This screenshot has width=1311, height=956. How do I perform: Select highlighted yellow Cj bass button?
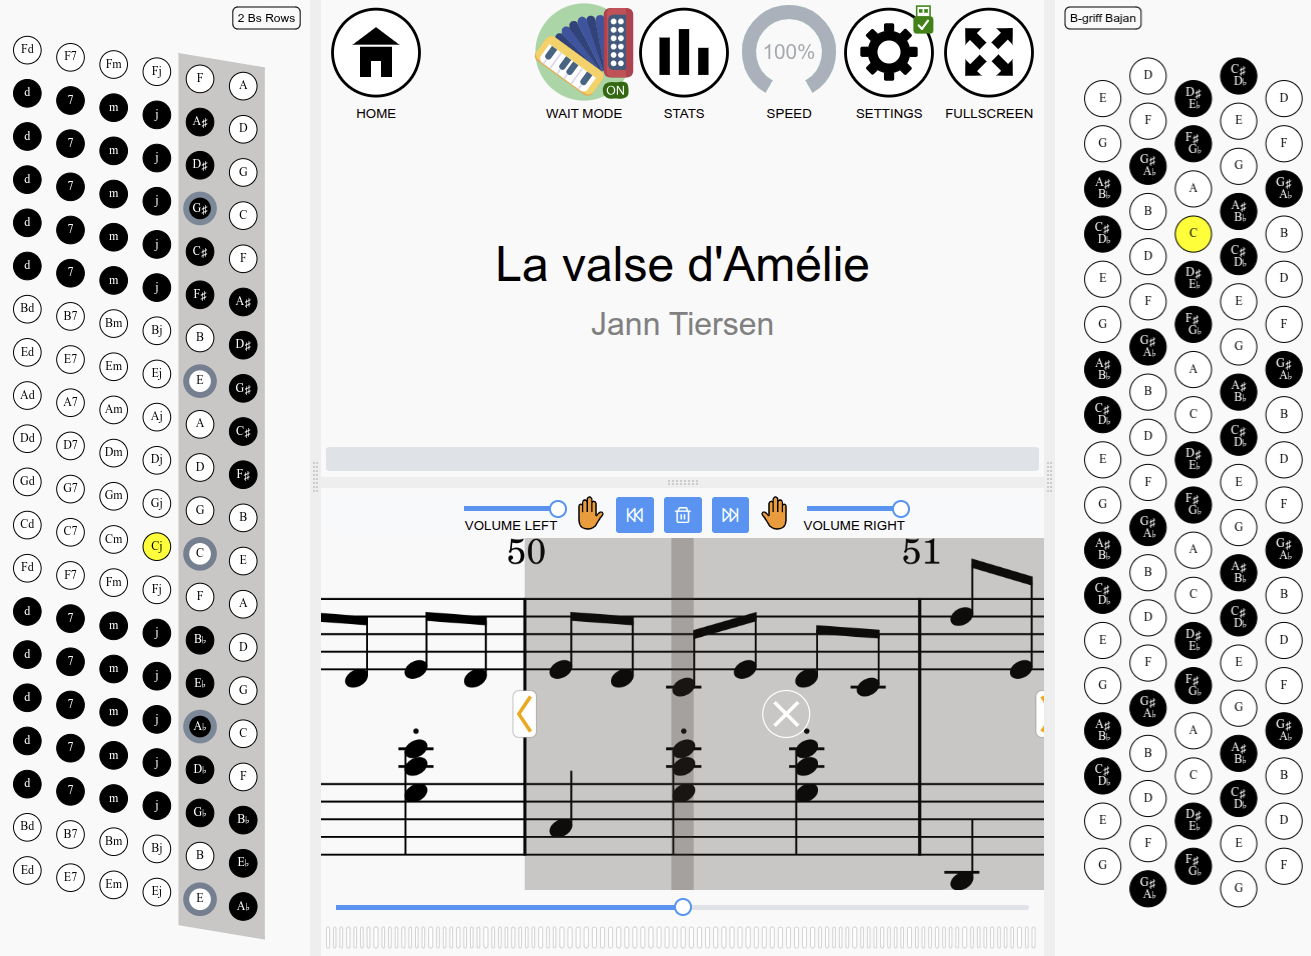tap(157, 547)
